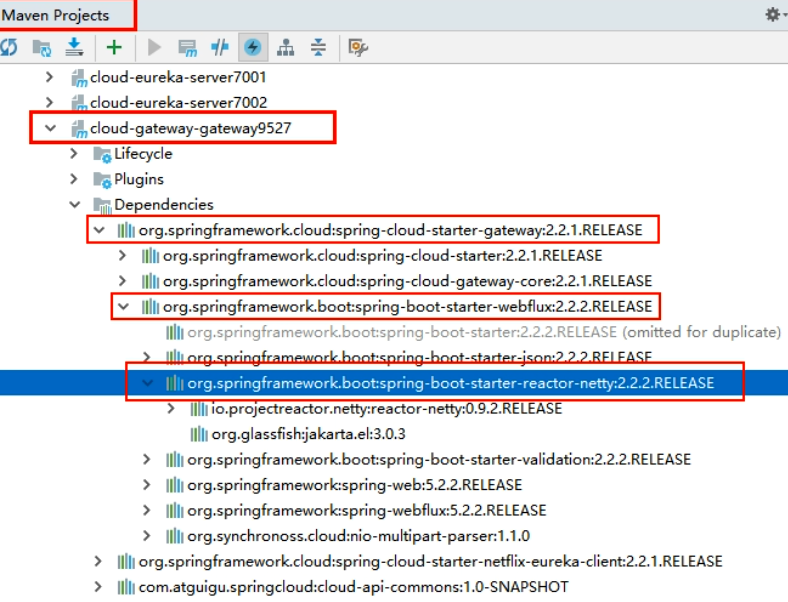Expand the Plugins node
This screenshot has height=602, width=788.
click(x=74, y=179)
